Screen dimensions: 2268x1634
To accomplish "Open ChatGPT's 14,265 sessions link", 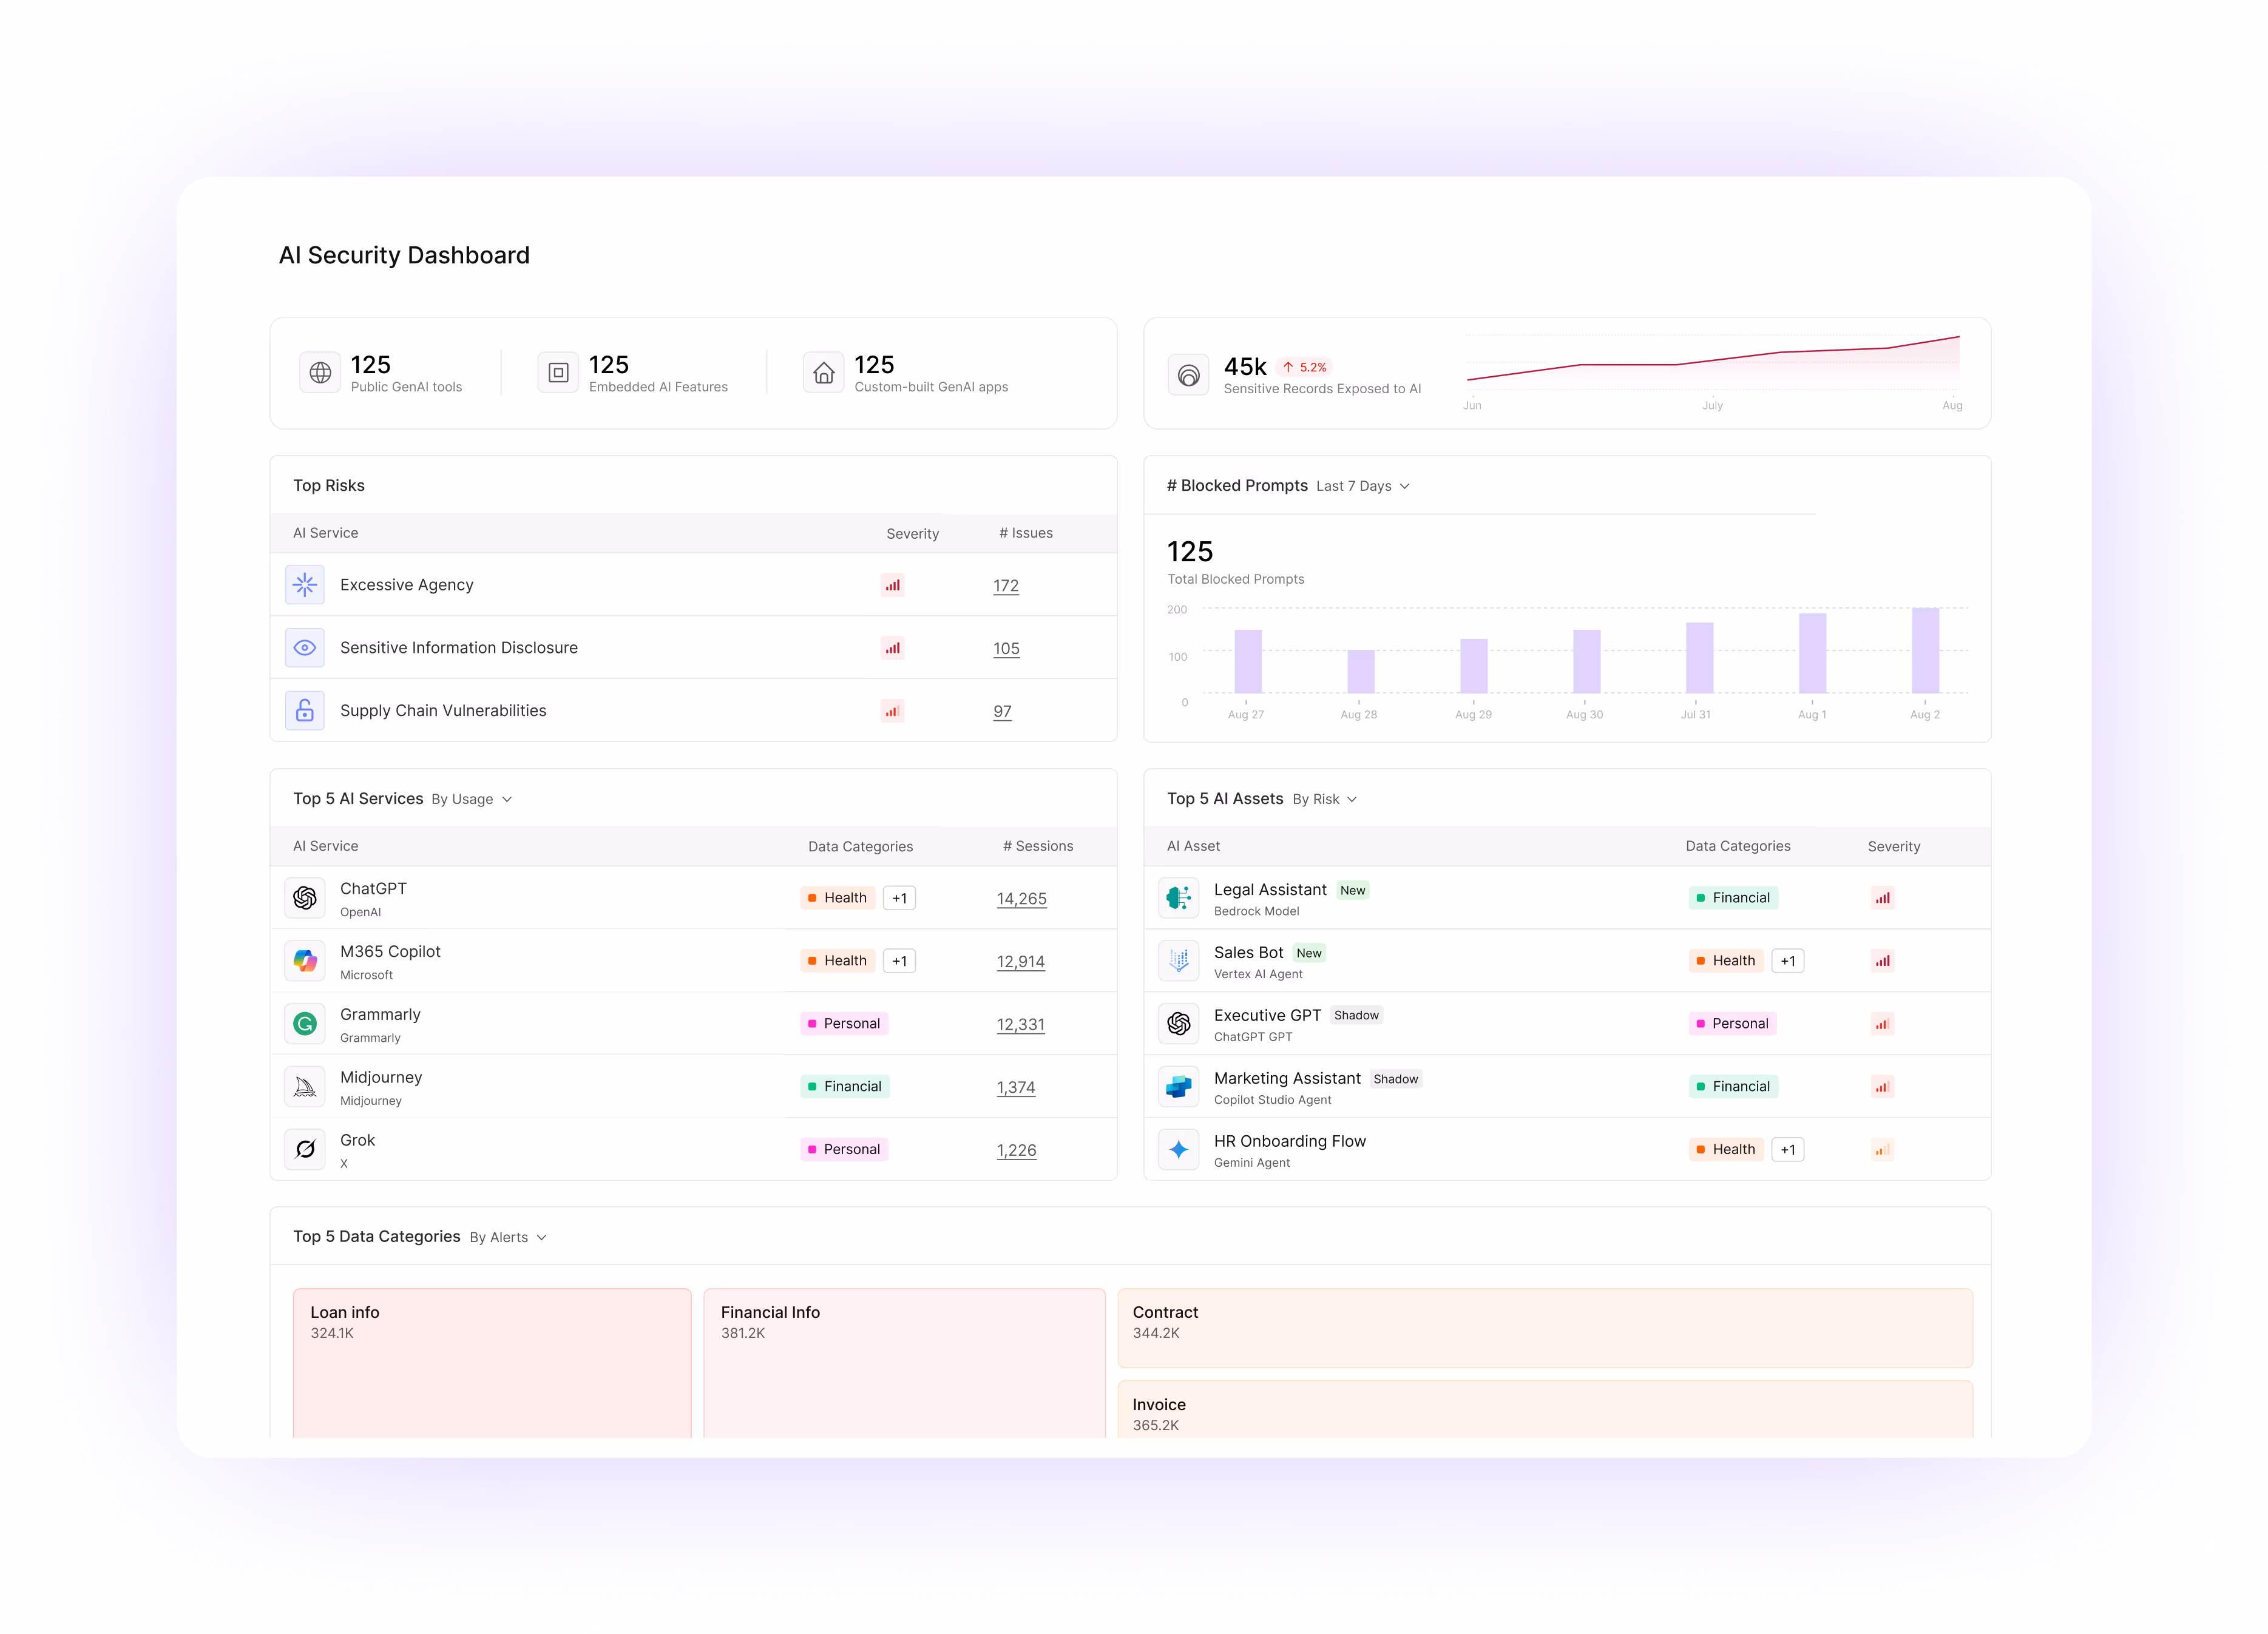I will click(x=1021, y=899).
